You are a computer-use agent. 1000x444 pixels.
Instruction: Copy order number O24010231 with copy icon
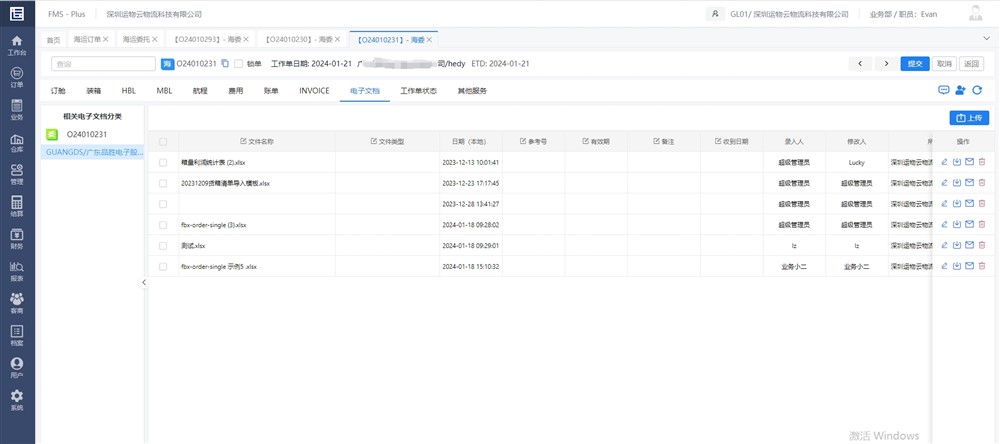coord(225,64)
